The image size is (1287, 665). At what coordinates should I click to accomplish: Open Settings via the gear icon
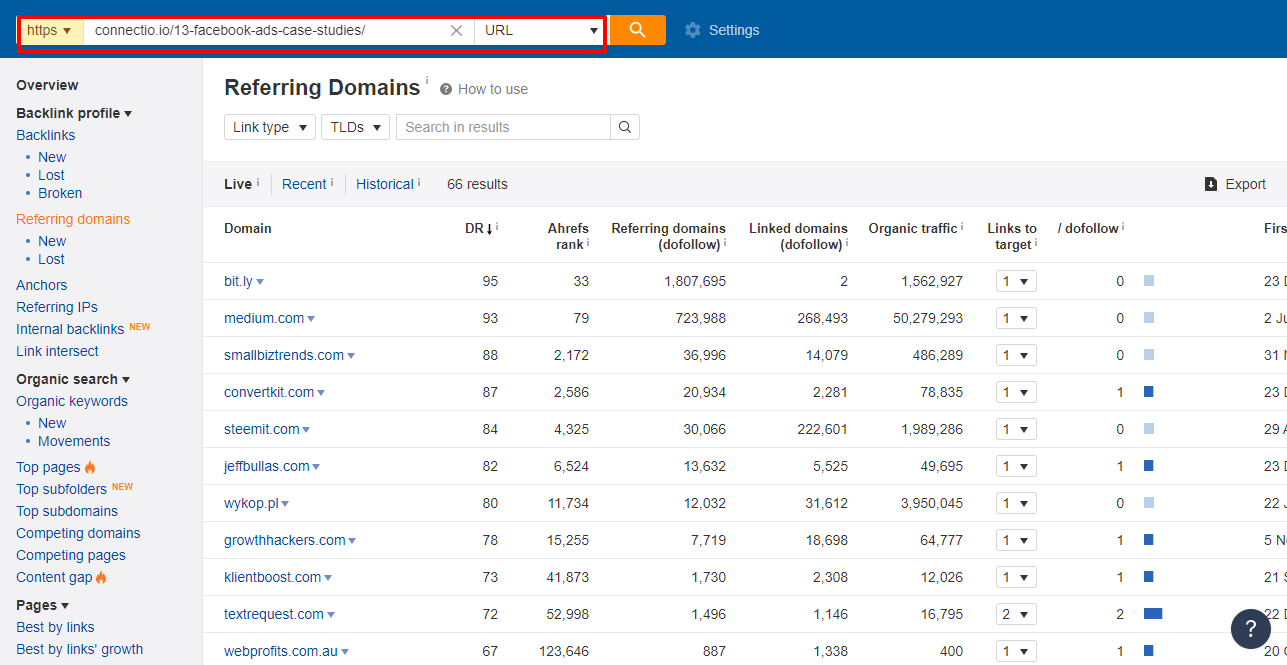[x=693, y=30]
